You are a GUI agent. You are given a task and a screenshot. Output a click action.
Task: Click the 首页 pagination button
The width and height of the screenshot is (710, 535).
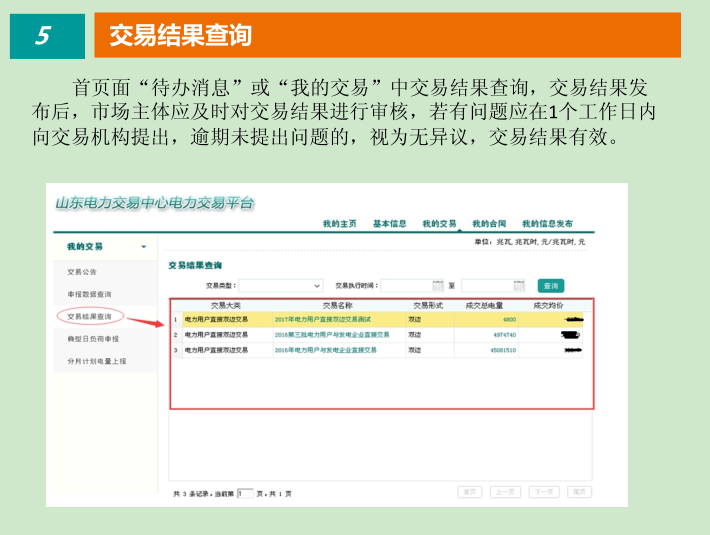click(469, 492)
